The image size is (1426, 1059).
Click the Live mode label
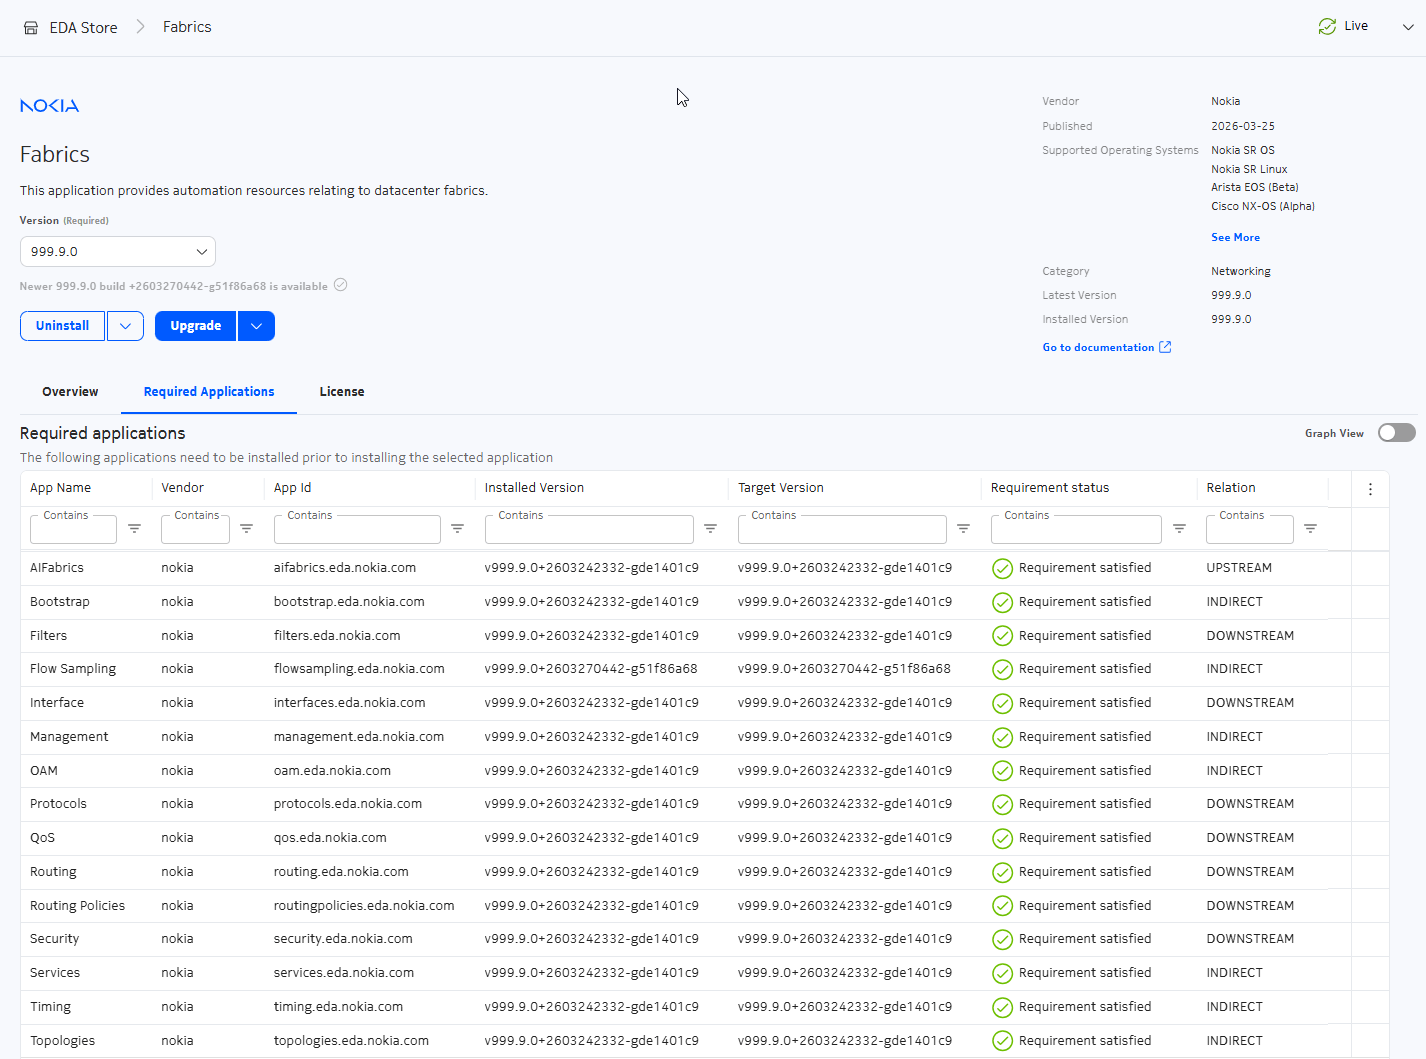pos(1356,26)
